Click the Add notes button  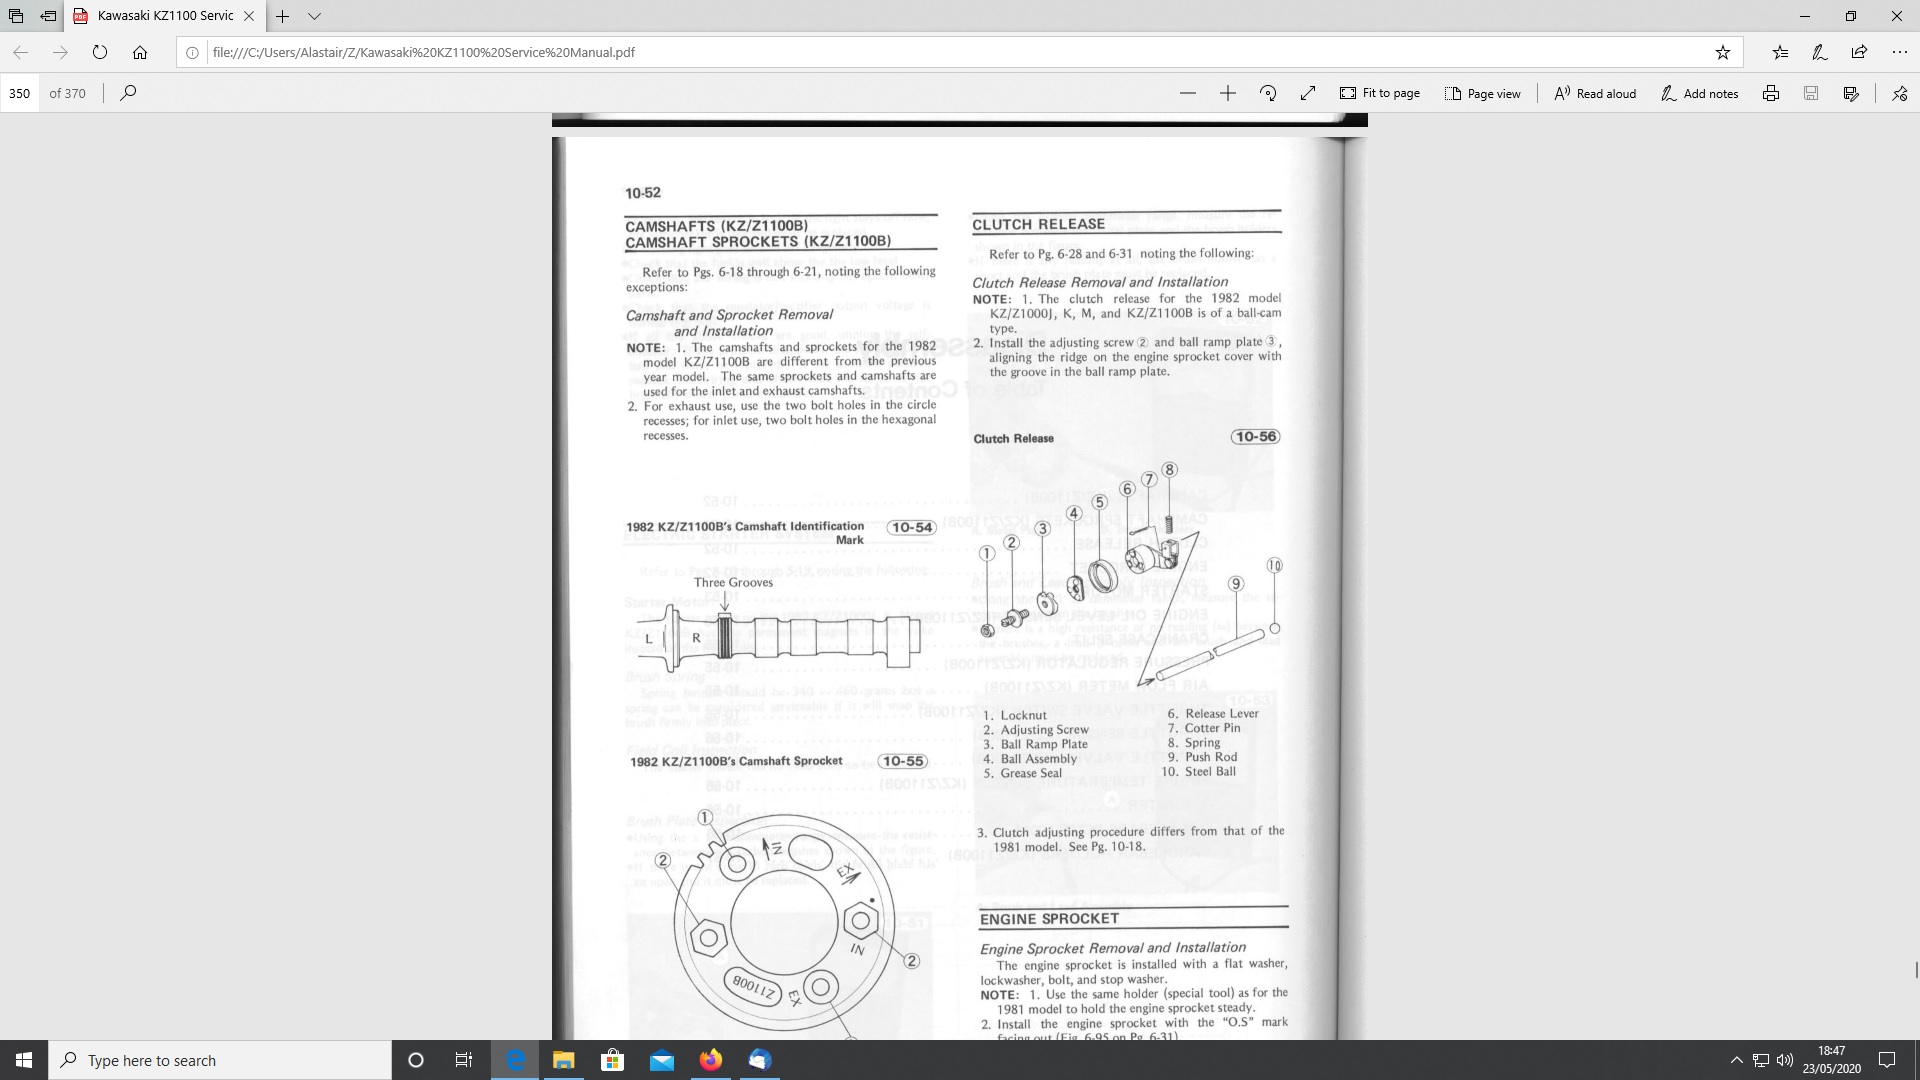click(x=1699, y=93)
